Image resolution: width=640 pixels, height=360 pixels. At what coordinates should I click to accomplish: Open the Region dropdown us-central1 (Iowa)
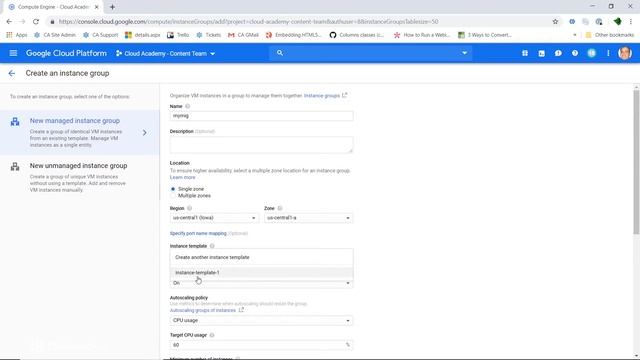click(x=214, y=218)
